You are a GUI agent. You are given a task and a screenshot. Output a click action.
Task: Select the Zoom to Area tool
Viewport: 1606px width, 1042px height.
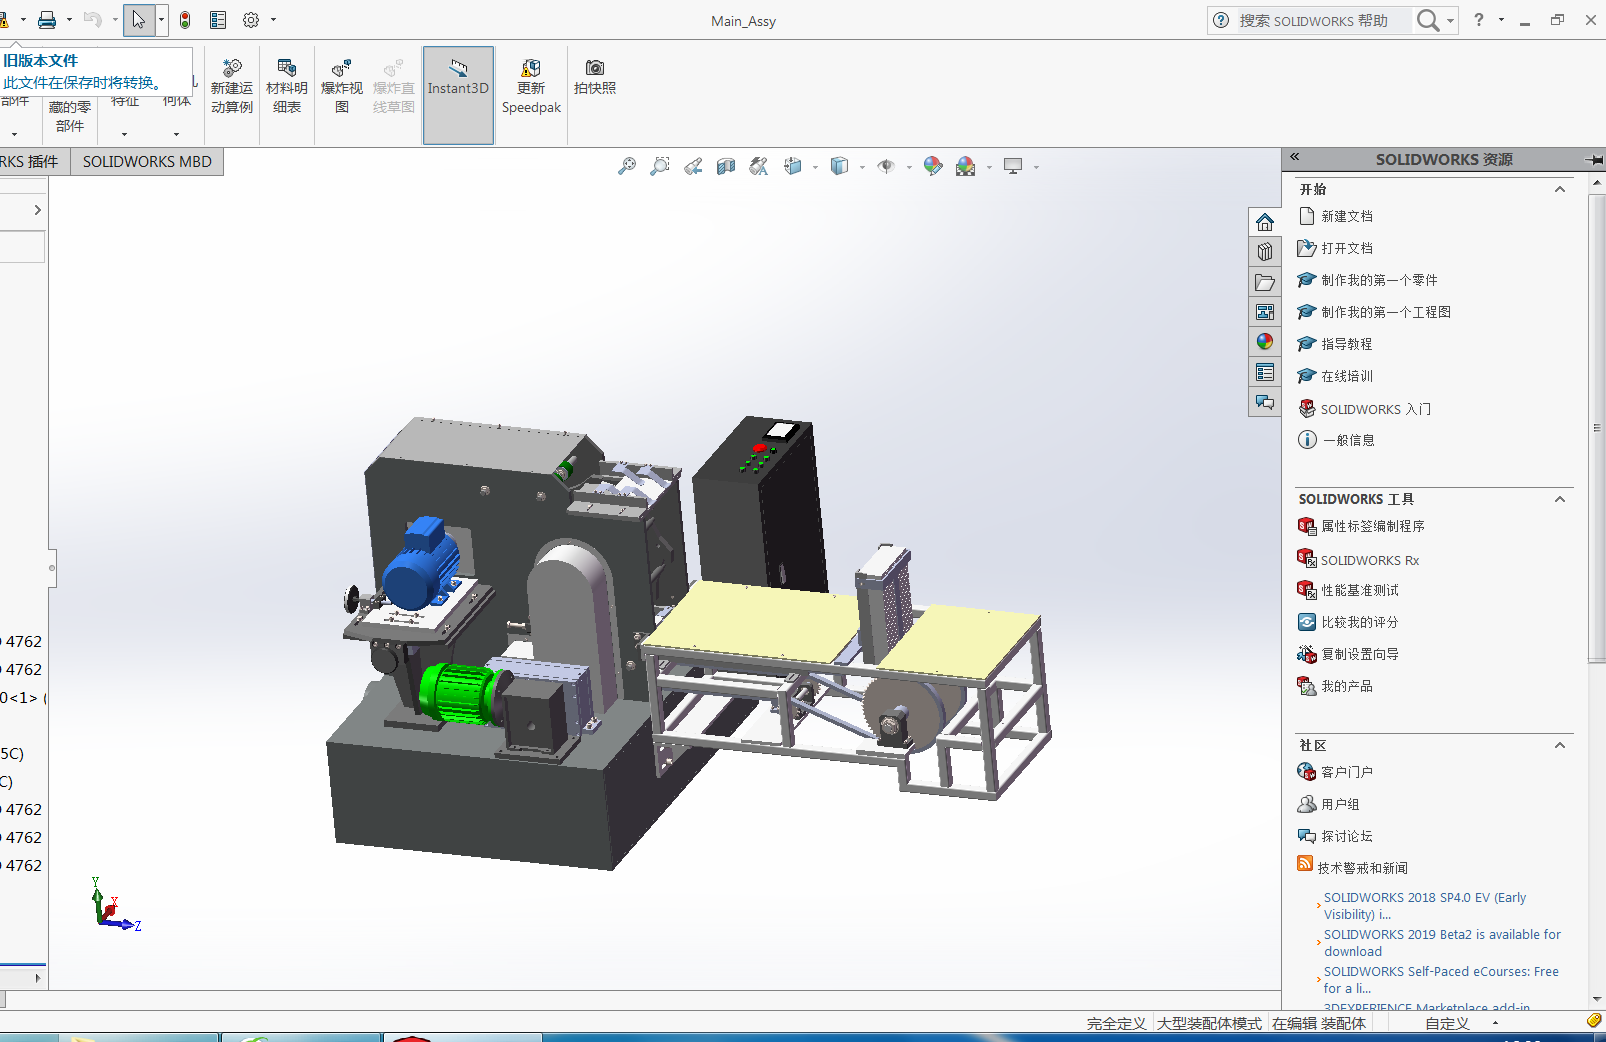pyautogui.click(x=660, y=166)
